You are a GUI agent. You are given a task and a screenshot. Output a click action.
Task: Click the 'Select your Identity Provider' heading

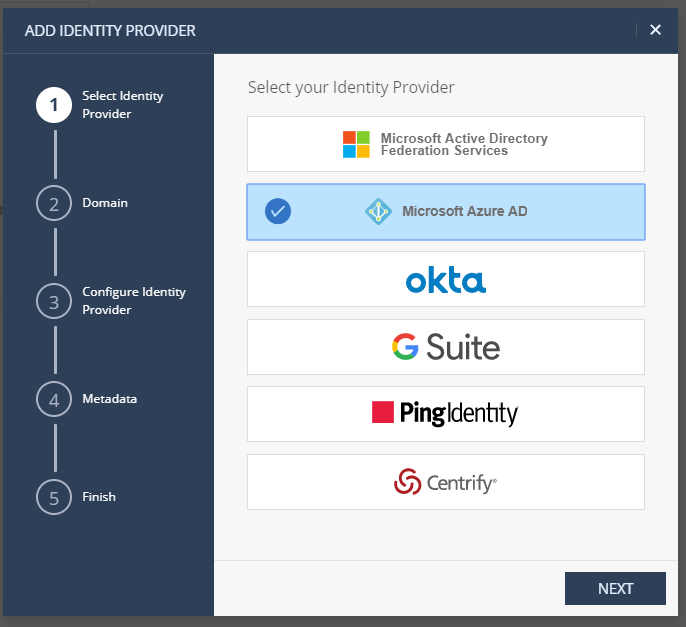(351, 88)
